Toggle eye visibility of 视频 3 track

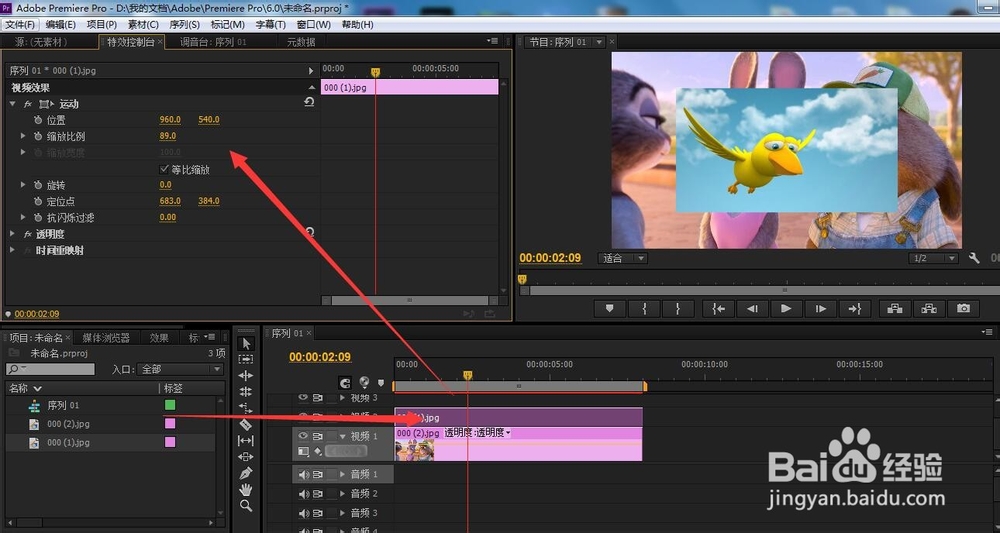[303, 398]
